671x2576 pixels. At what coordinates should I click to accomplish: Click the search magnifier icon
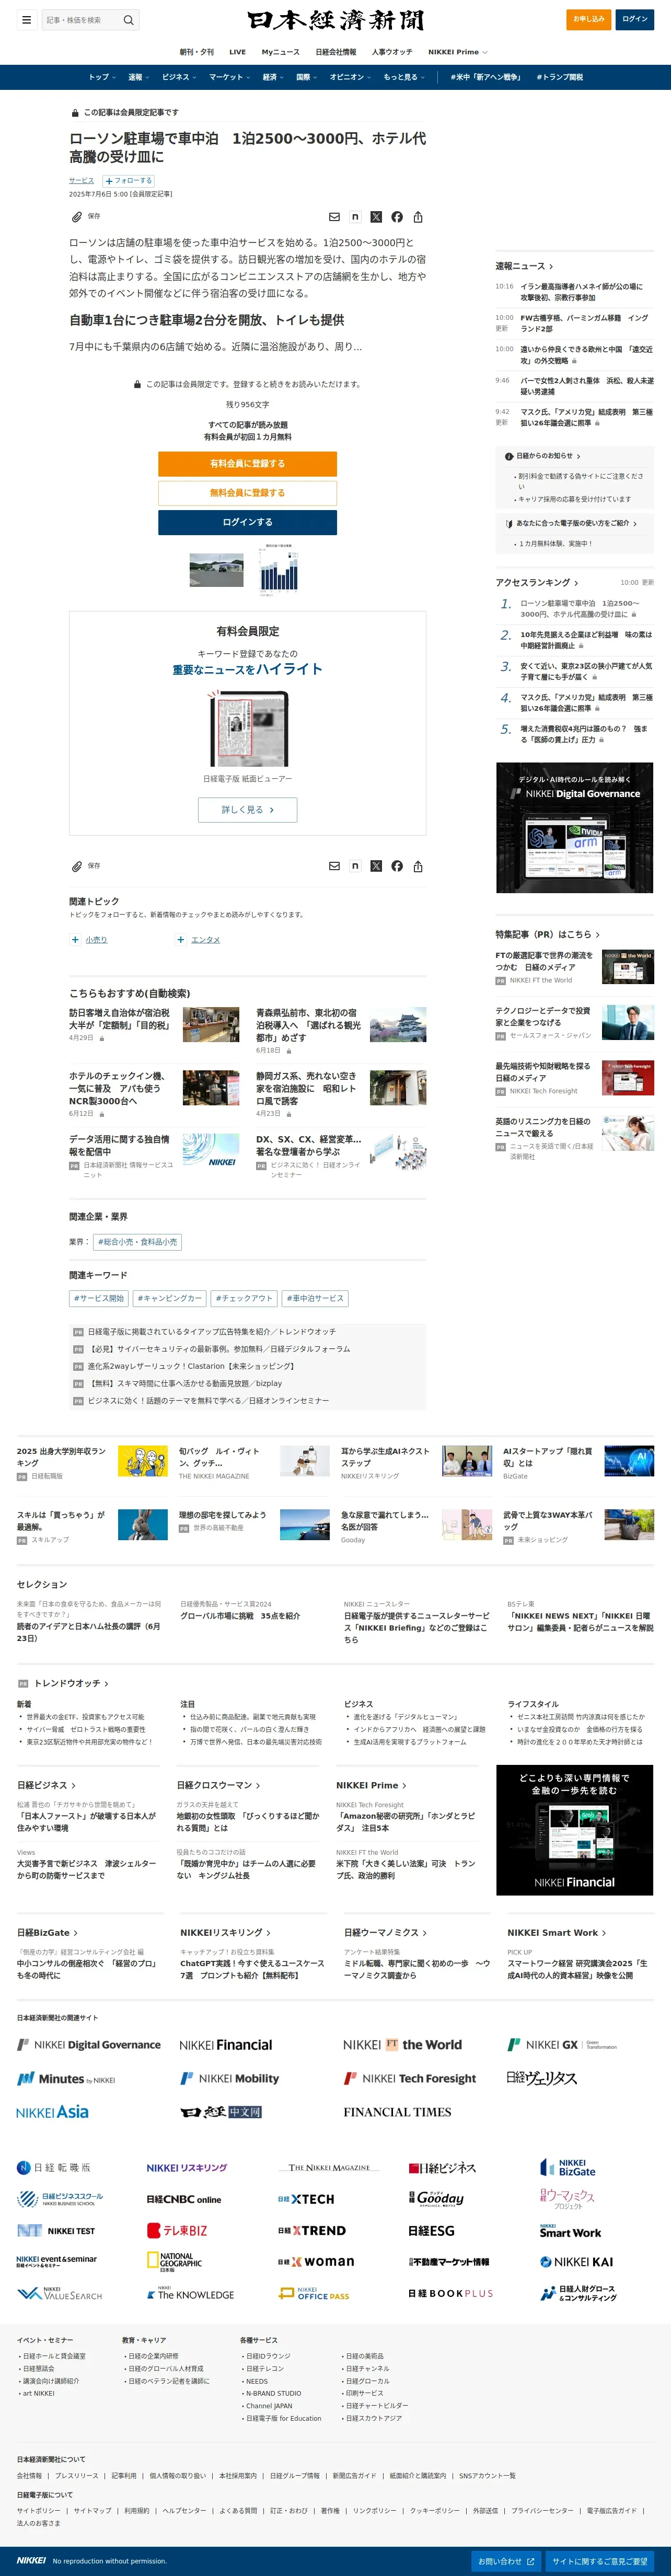pos(128,19)
